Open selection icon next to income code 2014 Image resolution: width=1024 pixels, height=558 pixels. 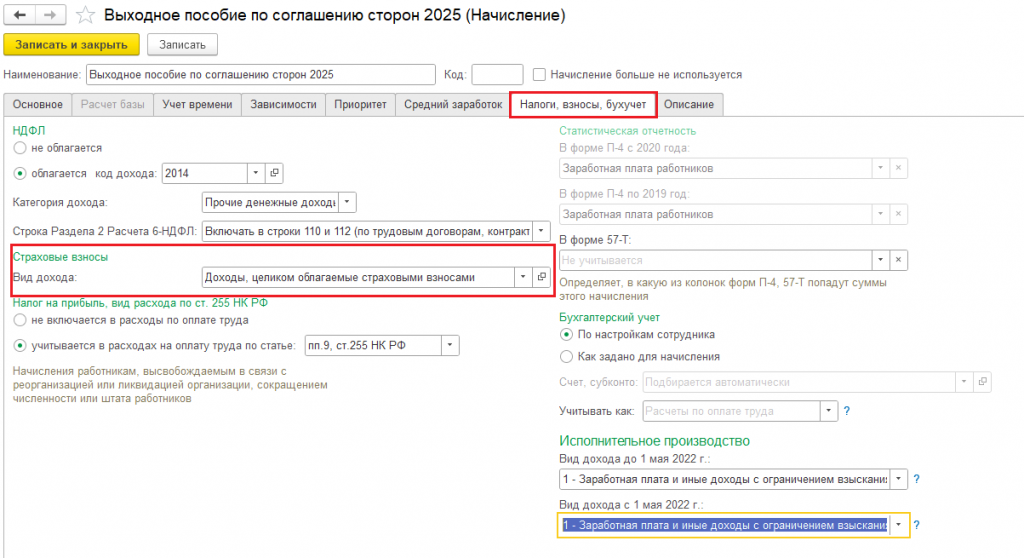point(275,173)
